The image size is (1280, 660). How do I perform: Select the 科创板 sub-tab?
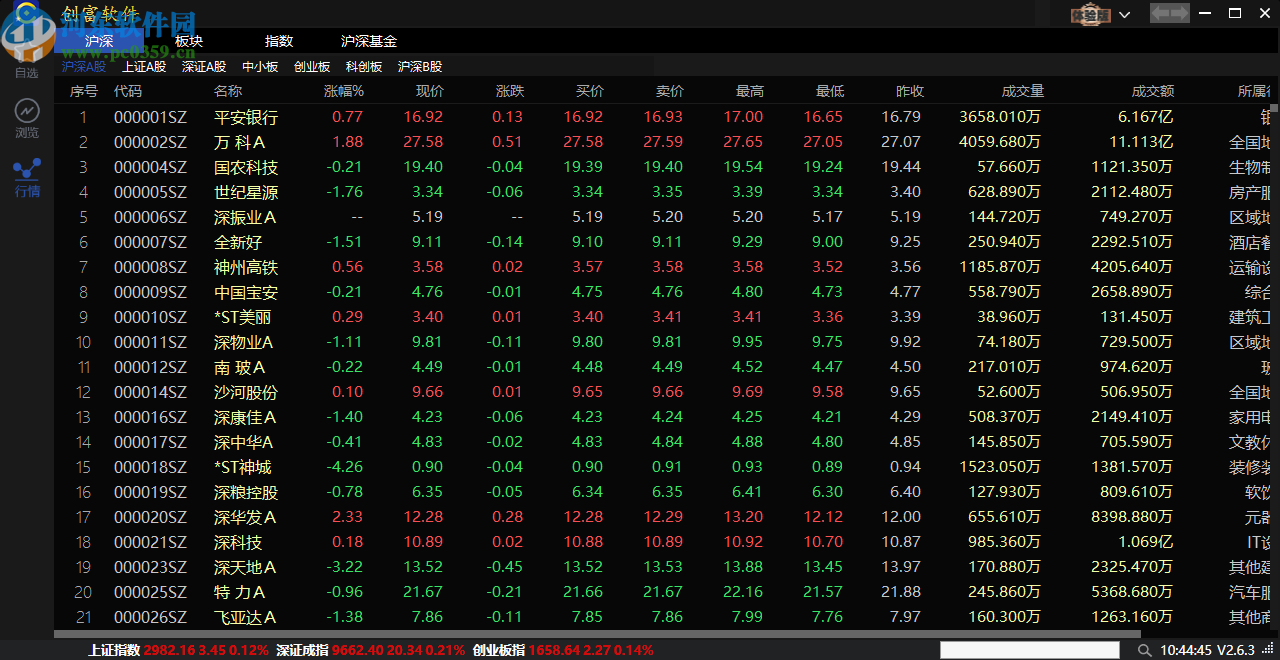click(364, 67)
